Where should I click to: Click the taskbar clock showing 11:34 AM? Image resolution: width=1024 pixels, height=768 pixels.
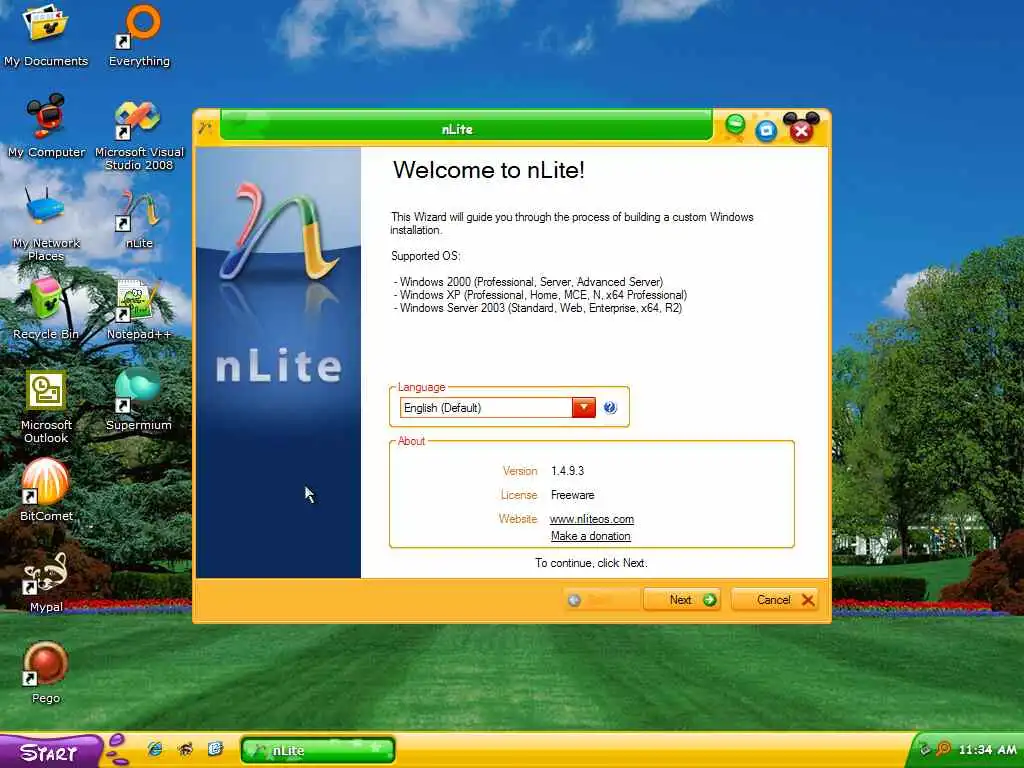tap(987, 750)
